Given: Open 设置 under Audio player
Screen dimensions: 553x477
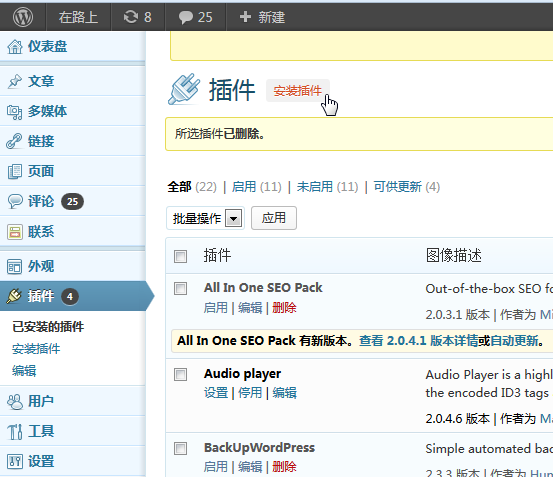Looking at the screenshot, I should tap(216, 393).
